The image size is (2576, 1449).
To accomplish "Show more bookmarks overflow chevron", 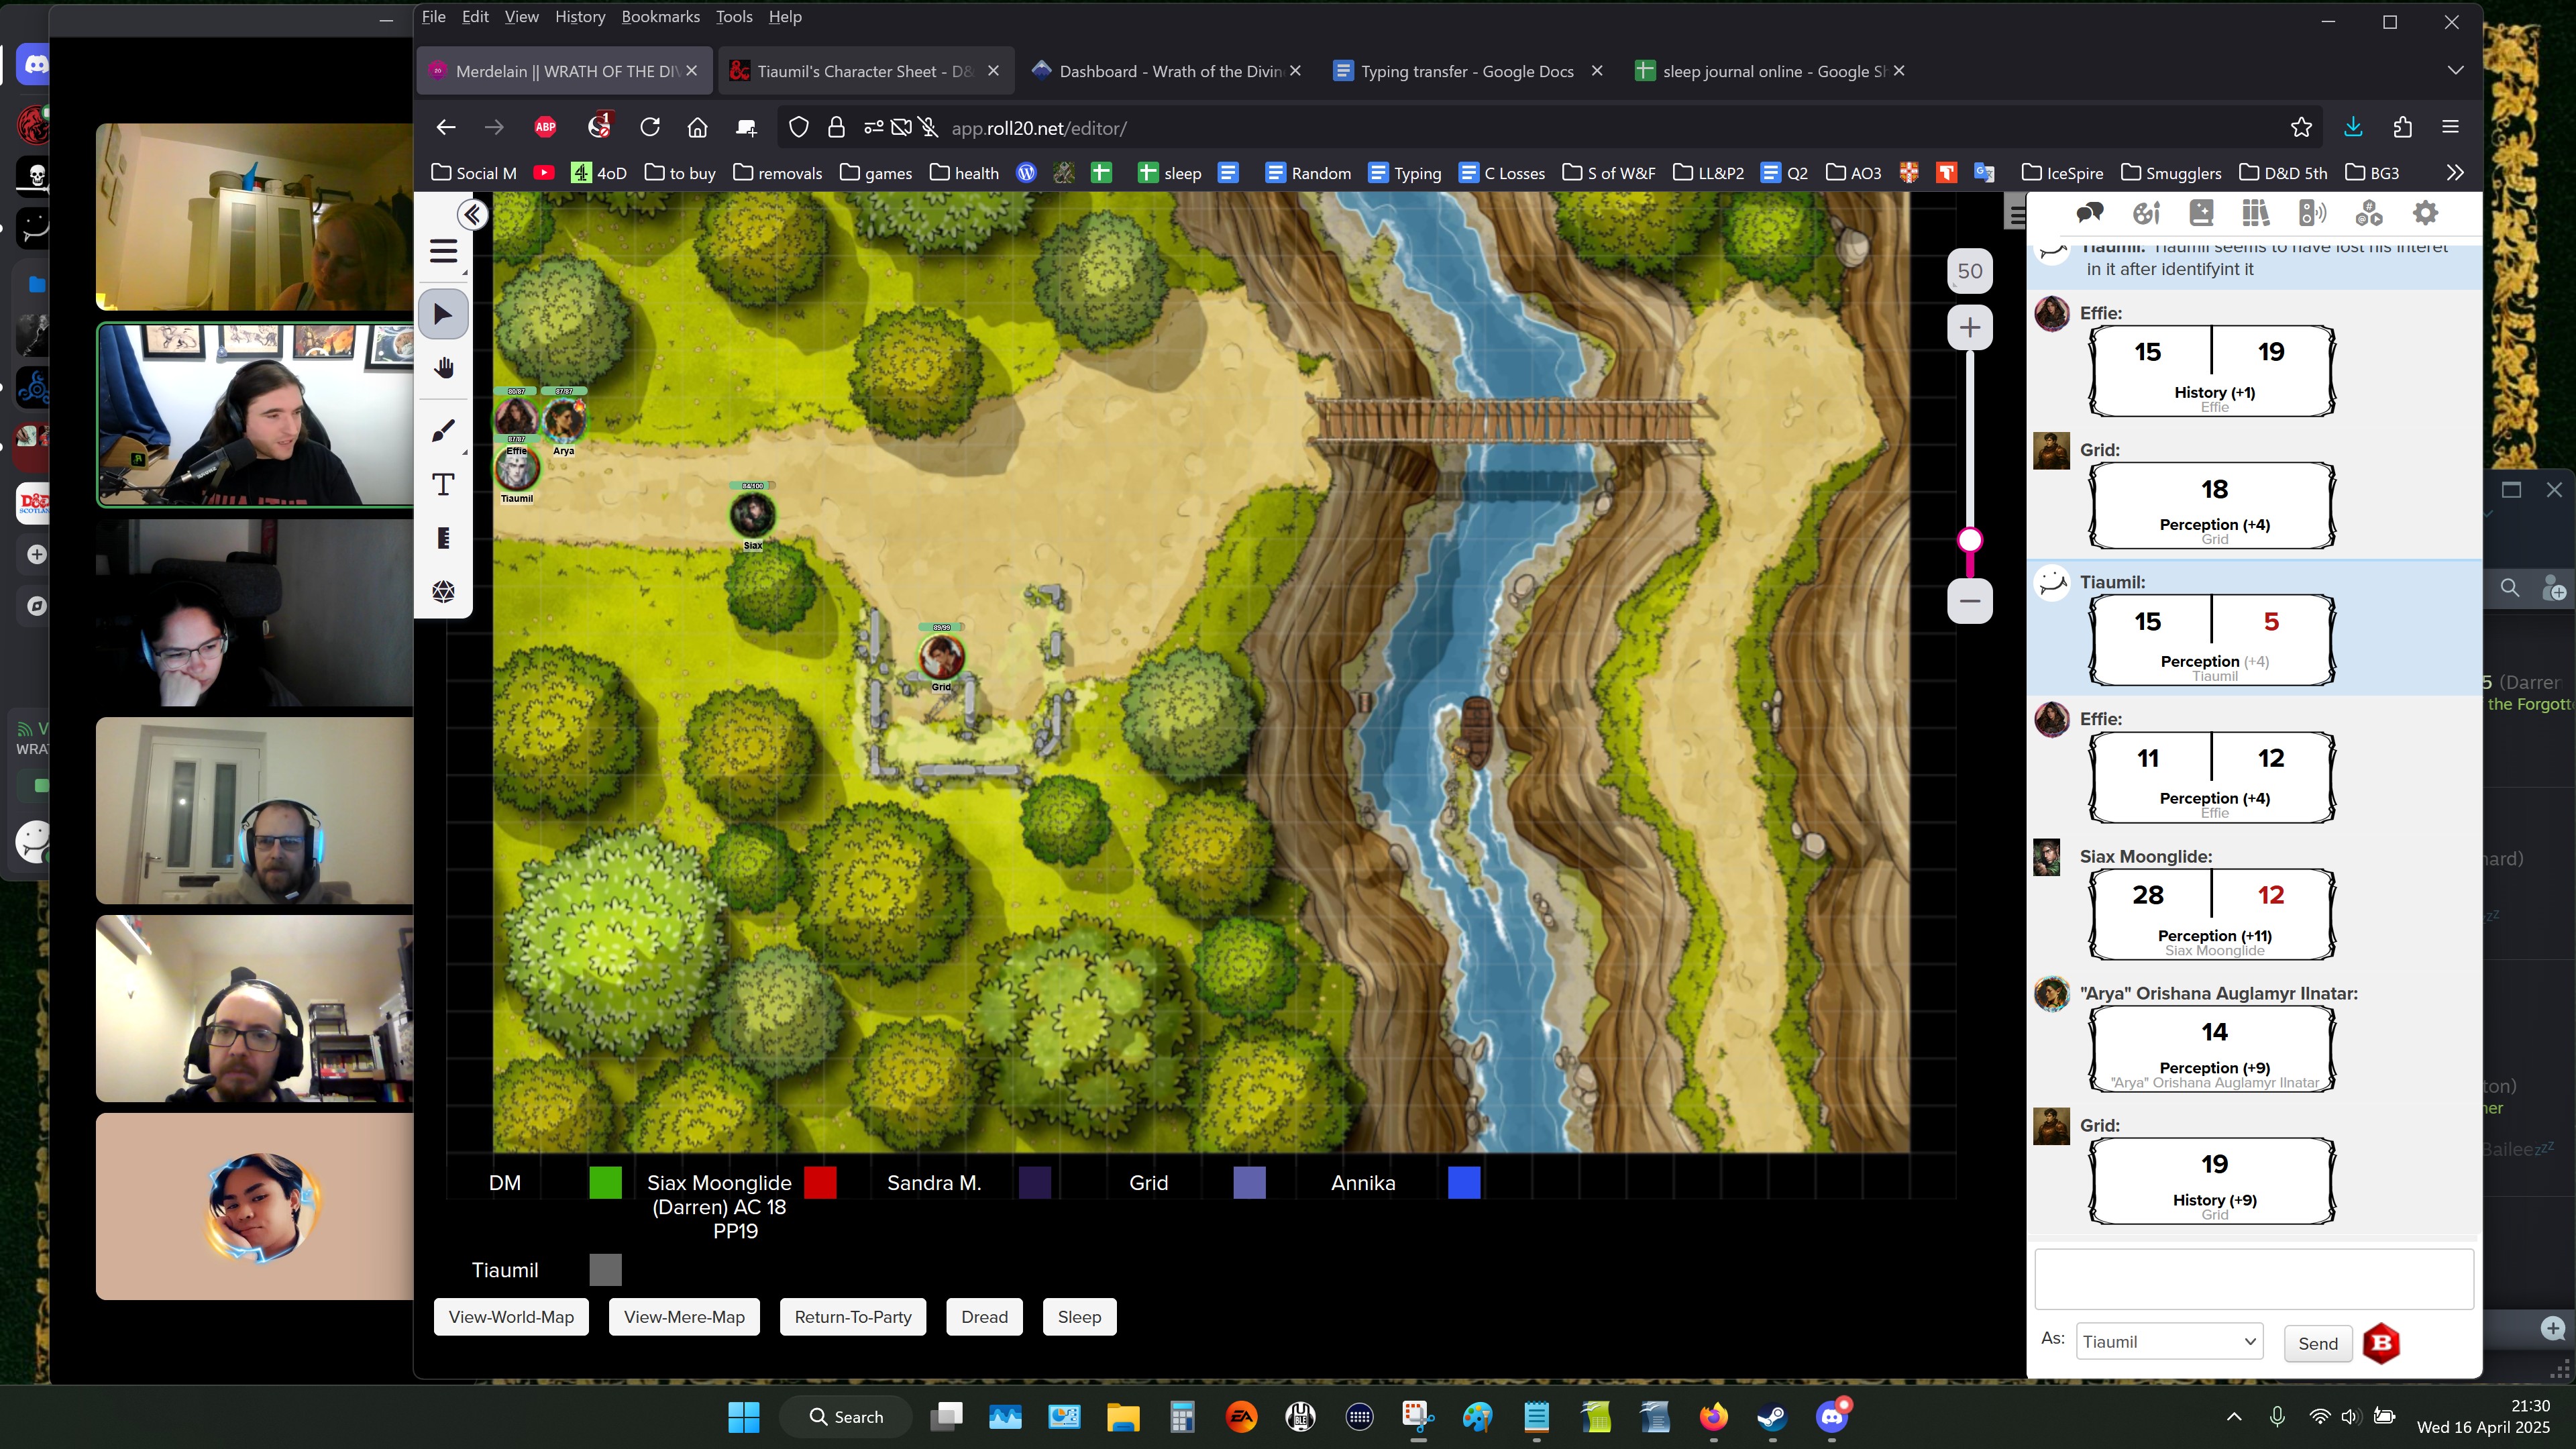I will (2455, 173).
